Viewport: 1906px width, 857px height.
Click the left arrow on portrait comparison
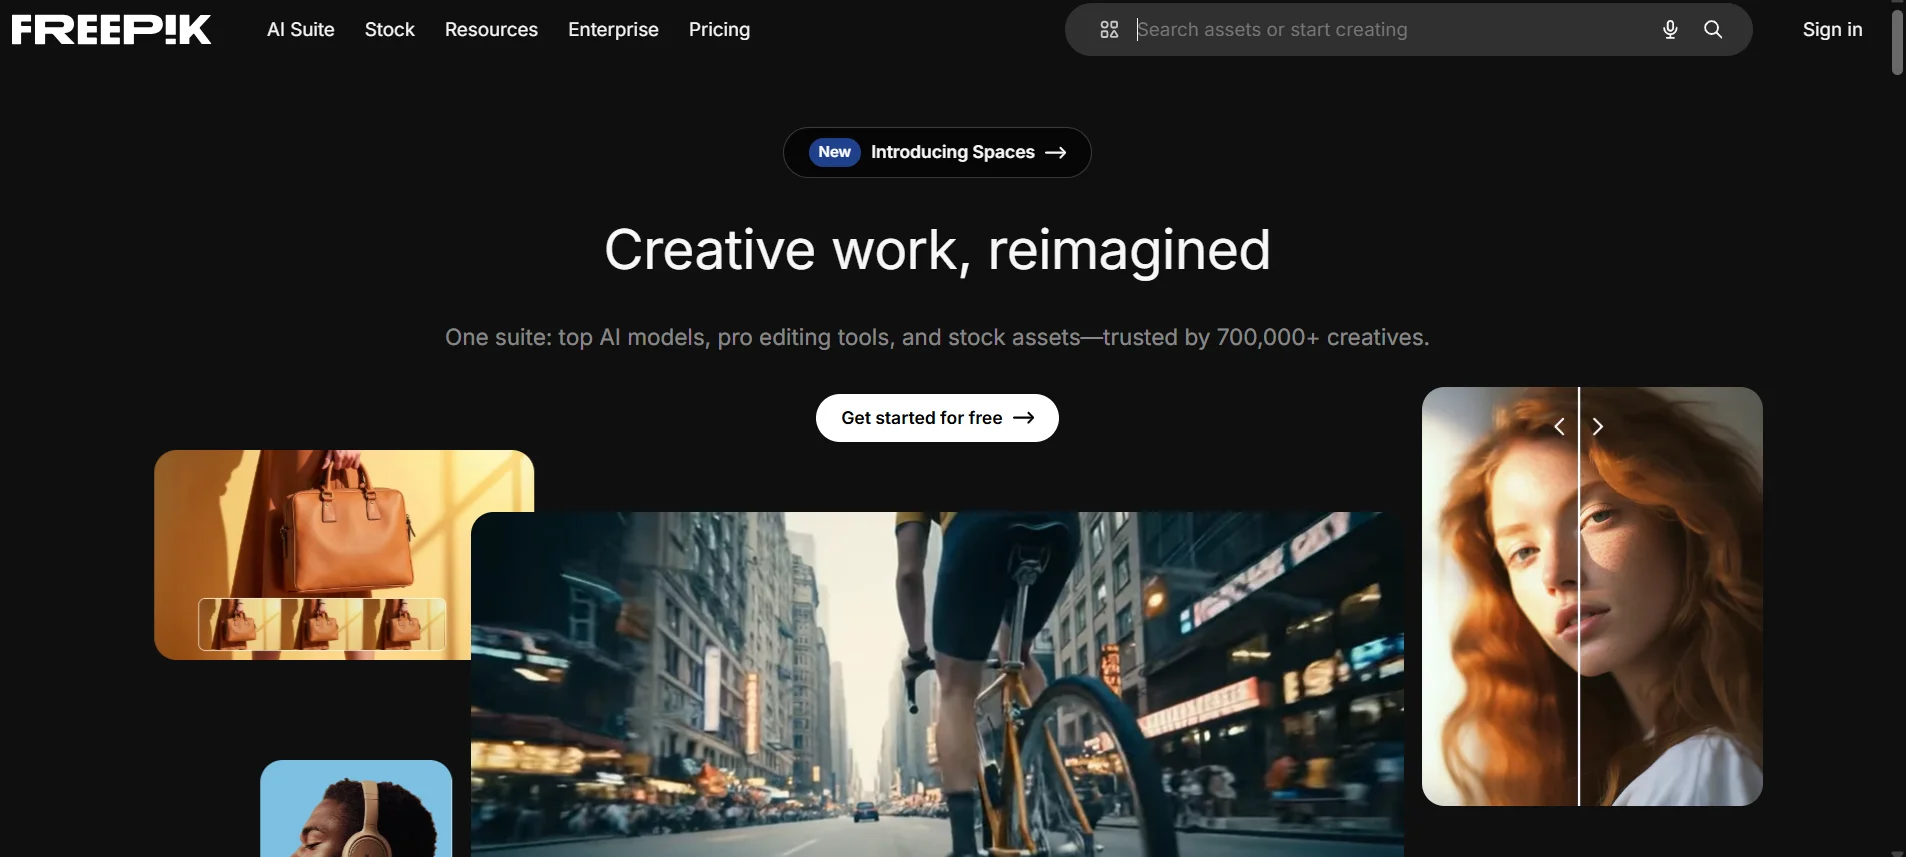(1559, 427)
